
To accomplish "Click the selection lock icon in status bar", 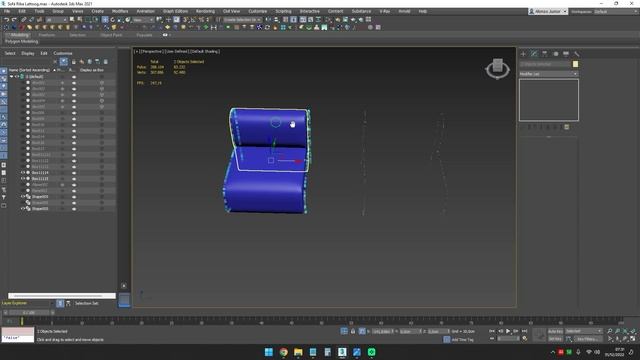I will (x=353, y=331).
